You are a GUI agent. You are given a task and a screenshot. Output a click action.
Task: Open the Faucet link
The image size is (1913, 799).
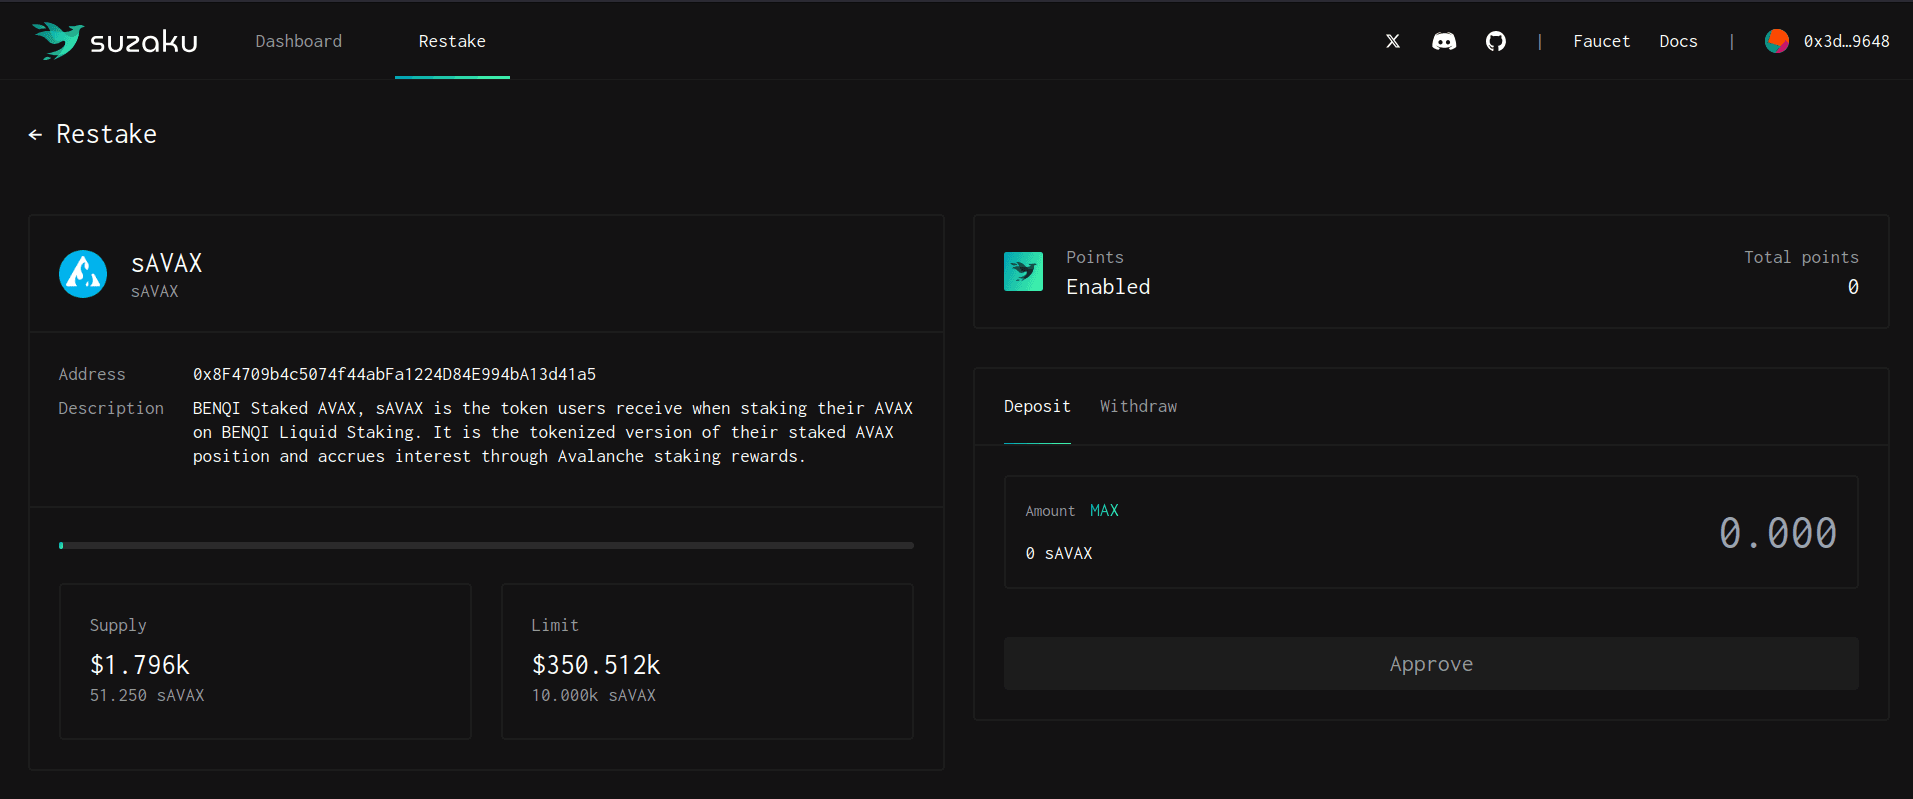[x=1601, y=41]
